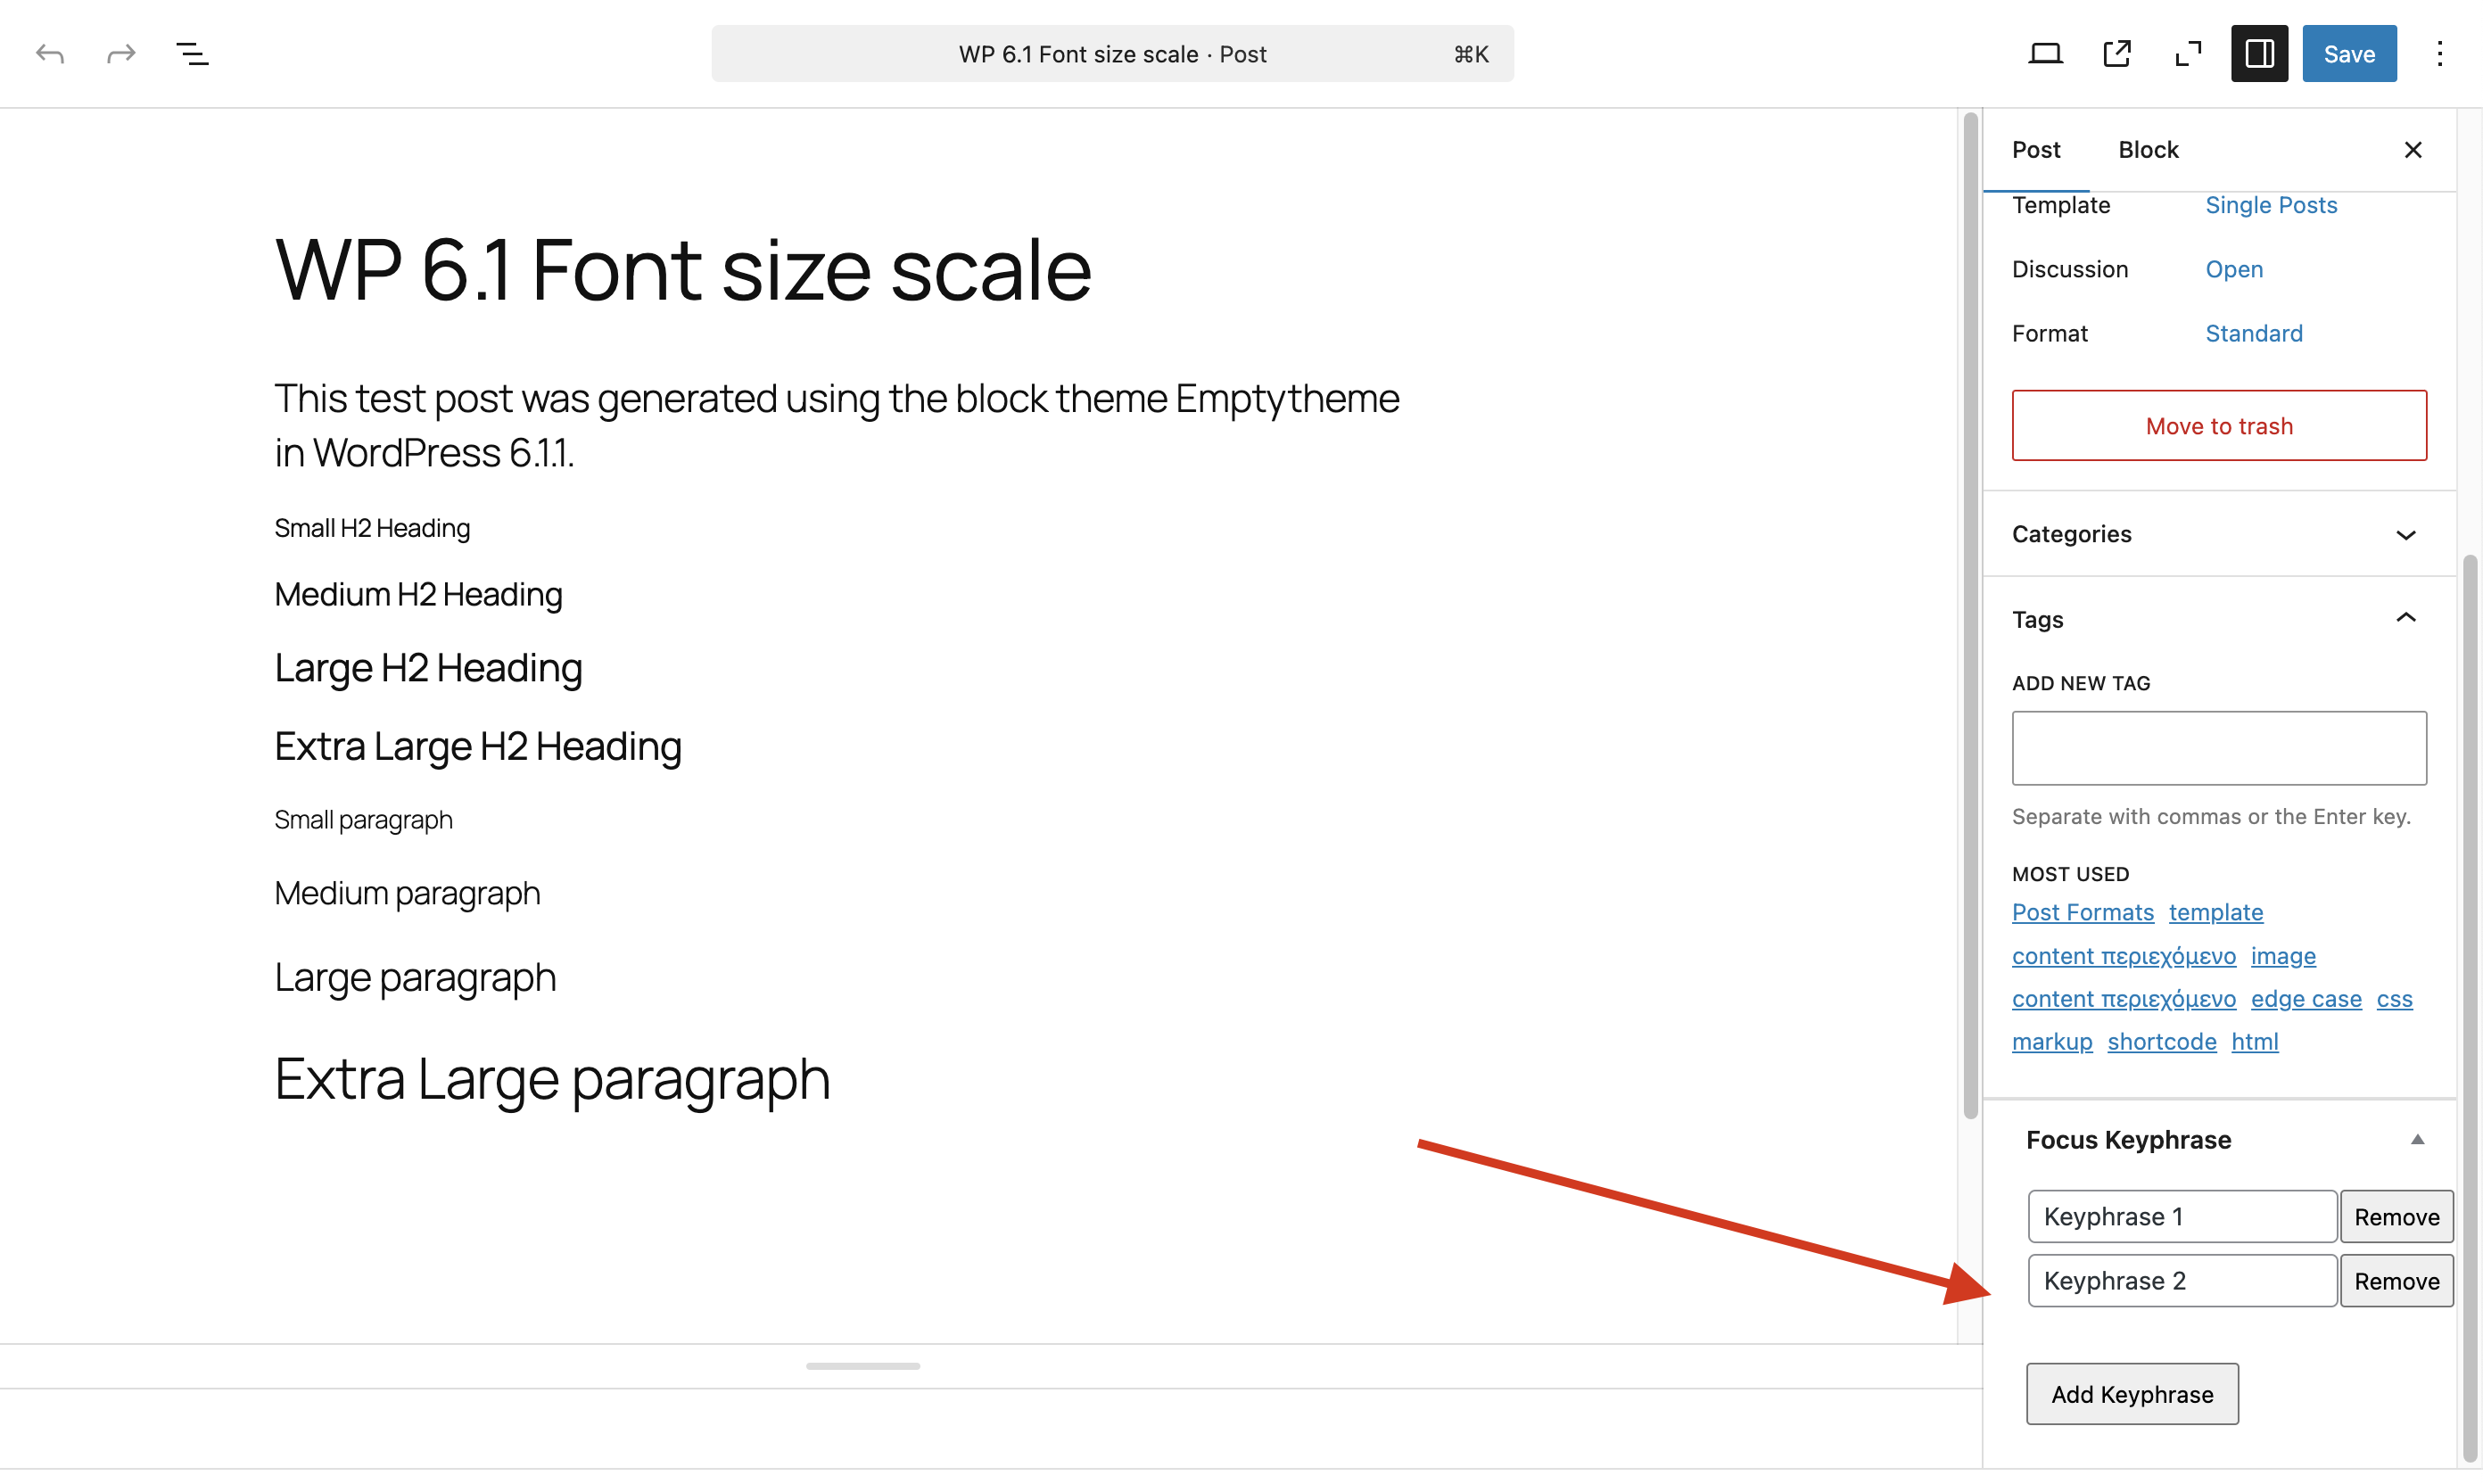Click the intro paragraph about Emptytheme

836,425
